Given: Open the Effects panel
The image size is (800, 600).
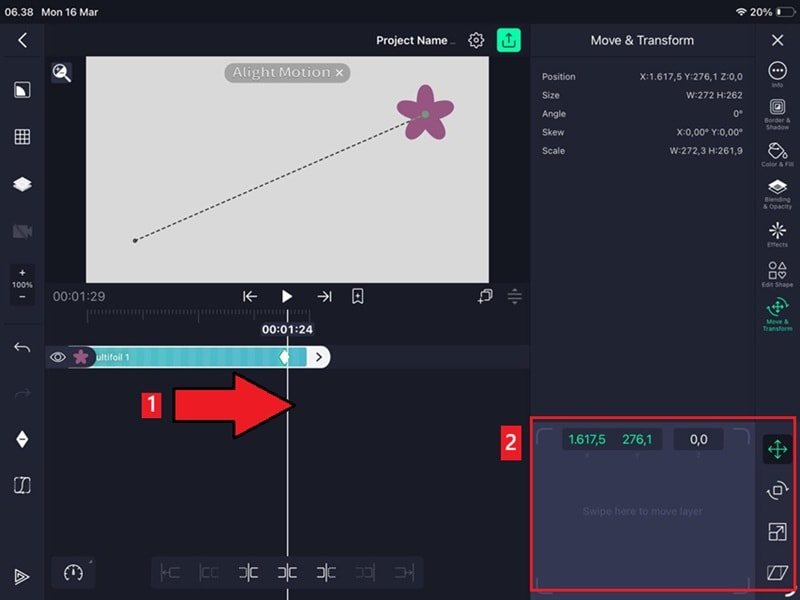Looking at the screenshot, I should [x=777, y=230].
